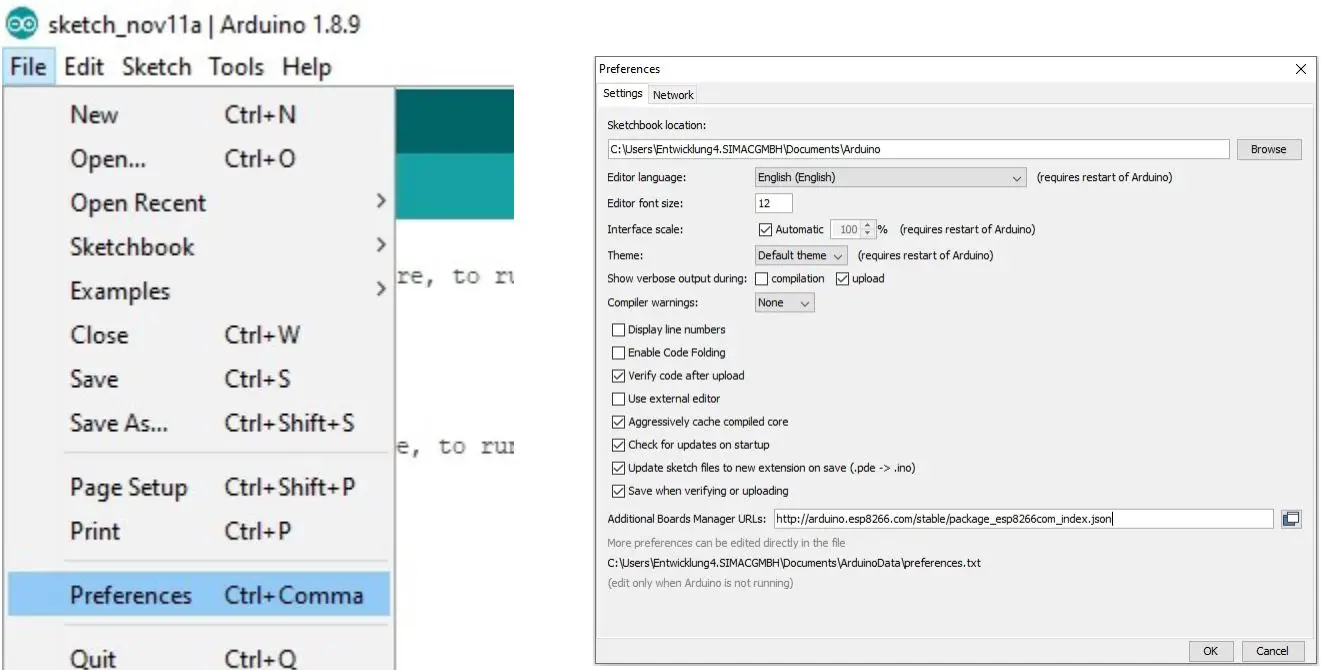The image size is (1322, 670).
Task: Expand the Examples submenu
Action: tap(199, 291)
